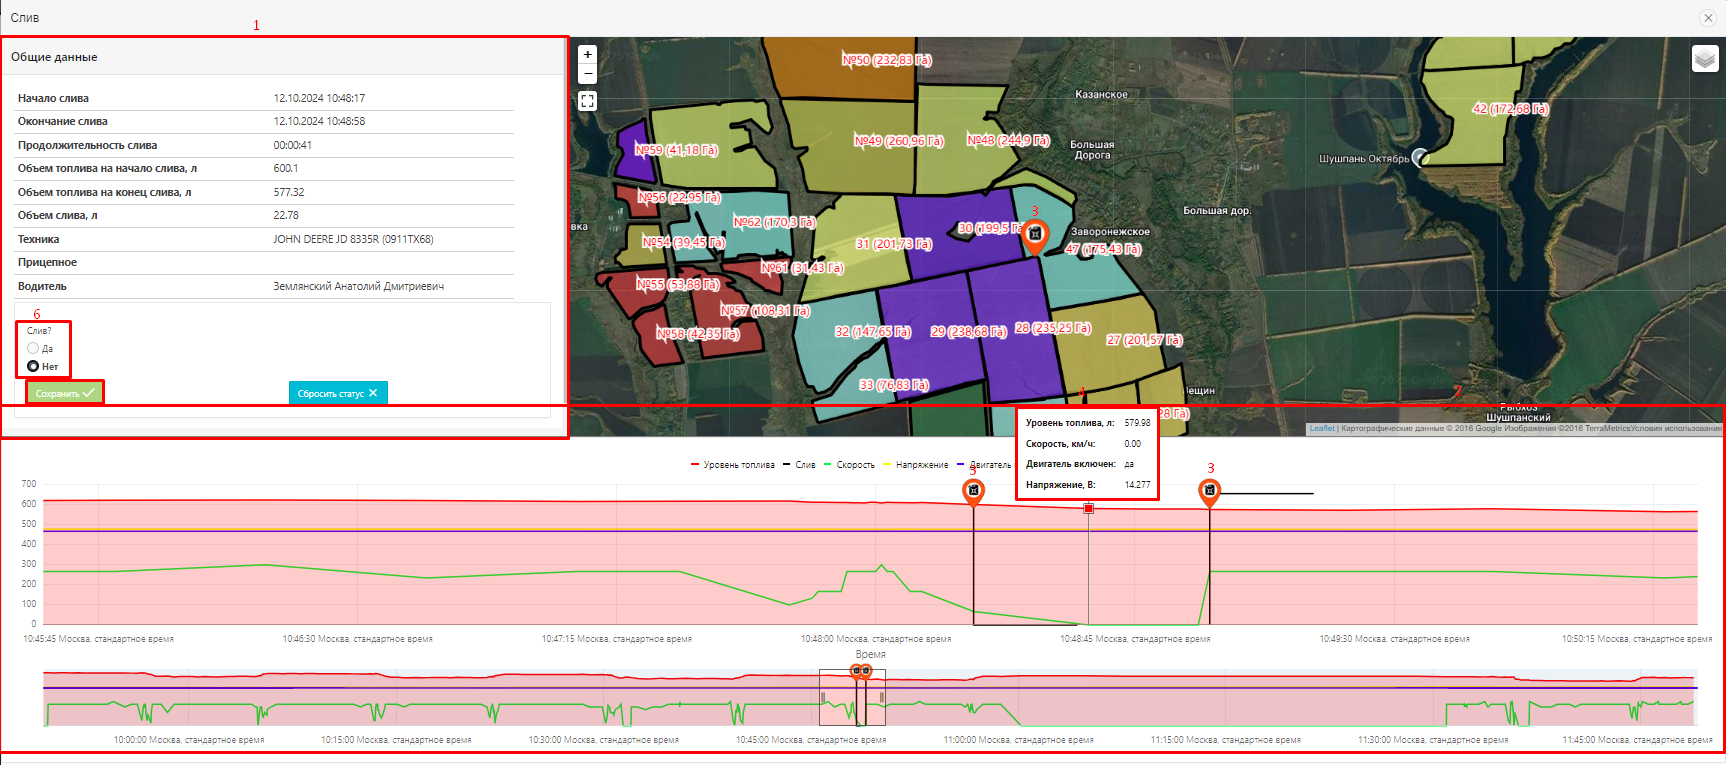Click the second drain marker on the chart
The width and height of the screenshot is (1727, 765).
(x=1209, y=490)
